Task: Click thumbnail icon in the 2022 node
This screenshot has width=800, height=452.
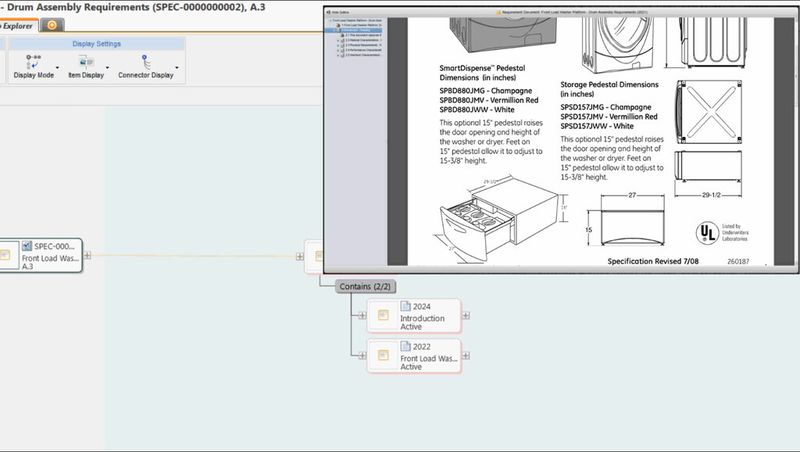Action: [383, 355]
